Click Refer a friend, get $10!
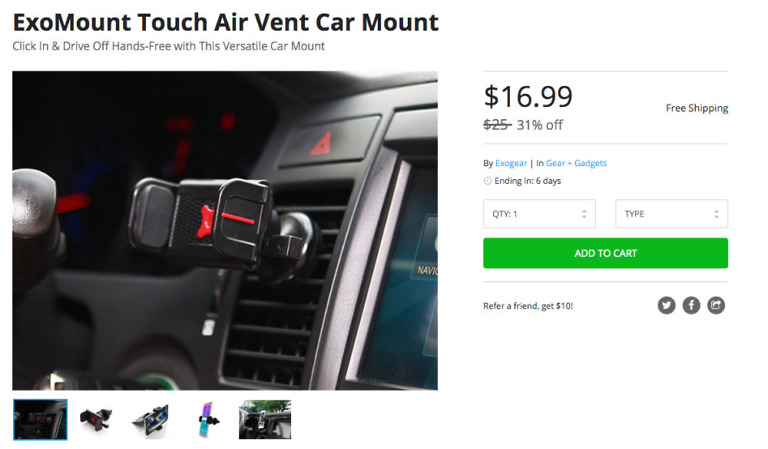 click(x=528, y=306)
